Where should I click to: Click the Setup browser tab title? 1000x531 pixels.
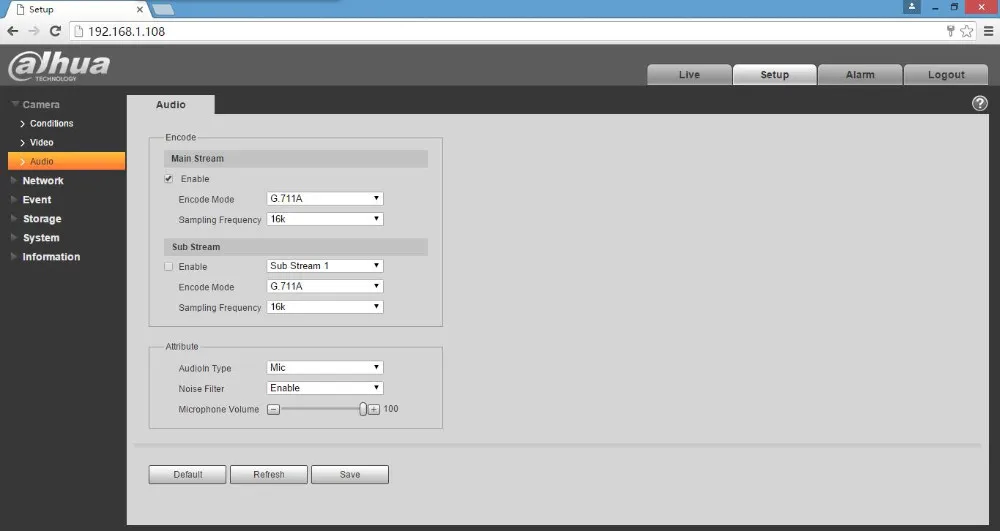[41, 10]
